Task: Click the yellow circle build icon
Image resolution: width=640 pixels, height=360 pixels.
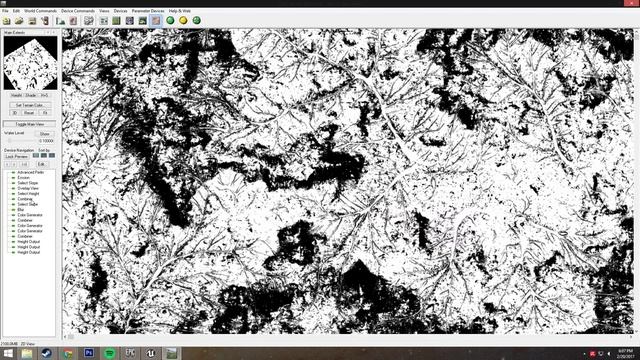Action: (x=183, y=20)
